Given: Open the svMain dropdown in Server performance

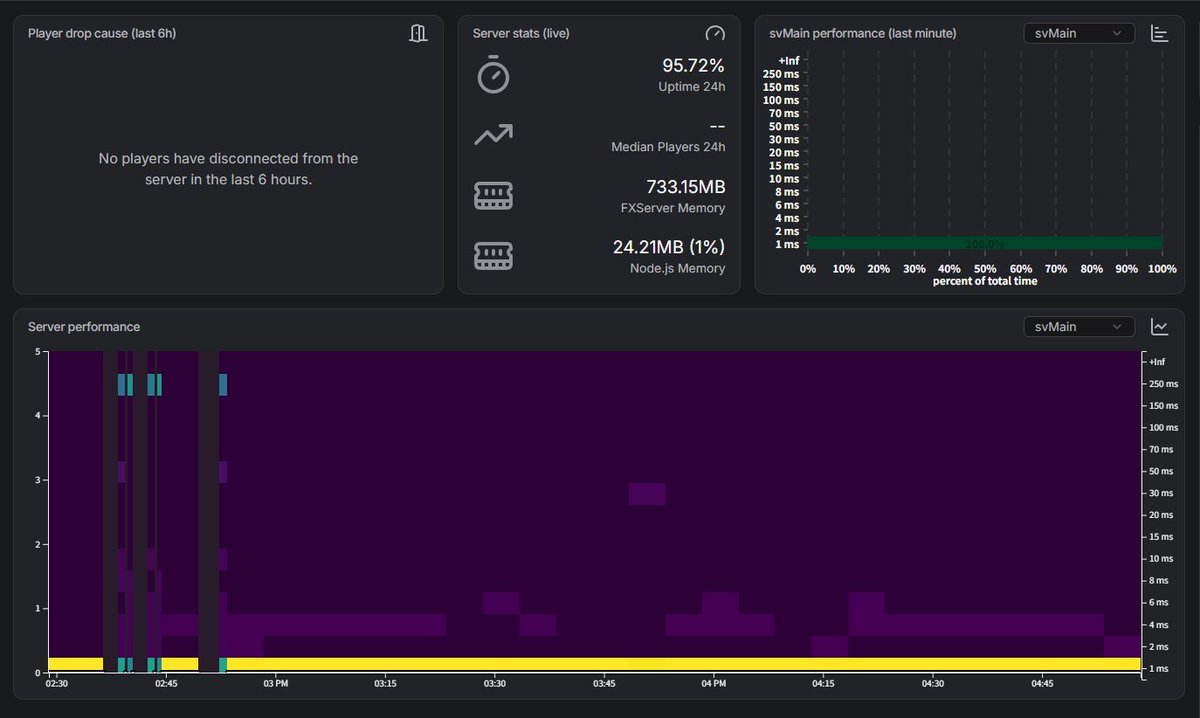Looking at the screenshot, I should tap(1079, 327).
